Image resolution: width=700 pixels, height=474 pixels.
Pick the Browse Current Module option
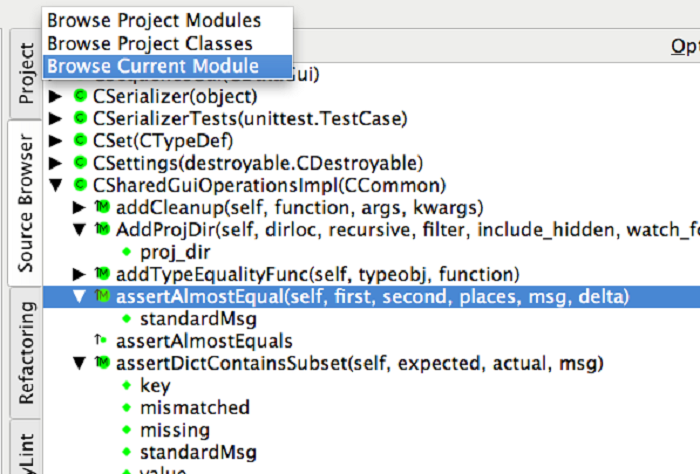(x=153, y=66)
